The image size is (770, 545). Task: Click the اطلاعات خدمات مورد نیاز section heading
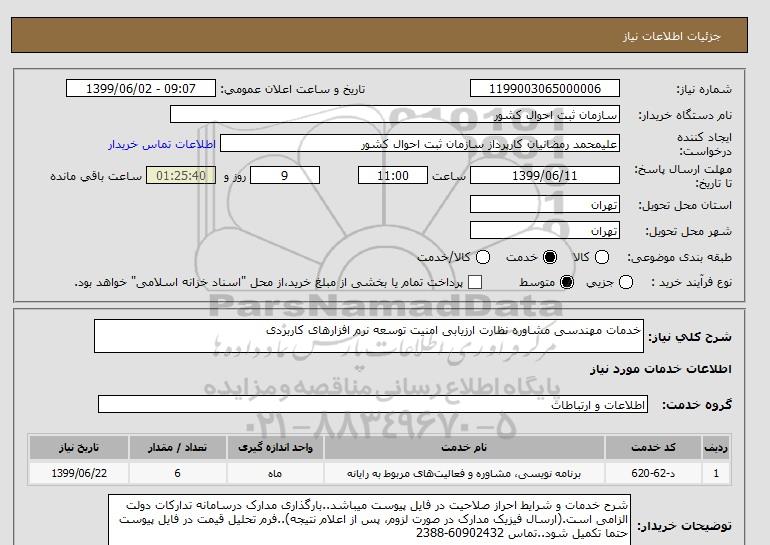[x=660, y=369]
